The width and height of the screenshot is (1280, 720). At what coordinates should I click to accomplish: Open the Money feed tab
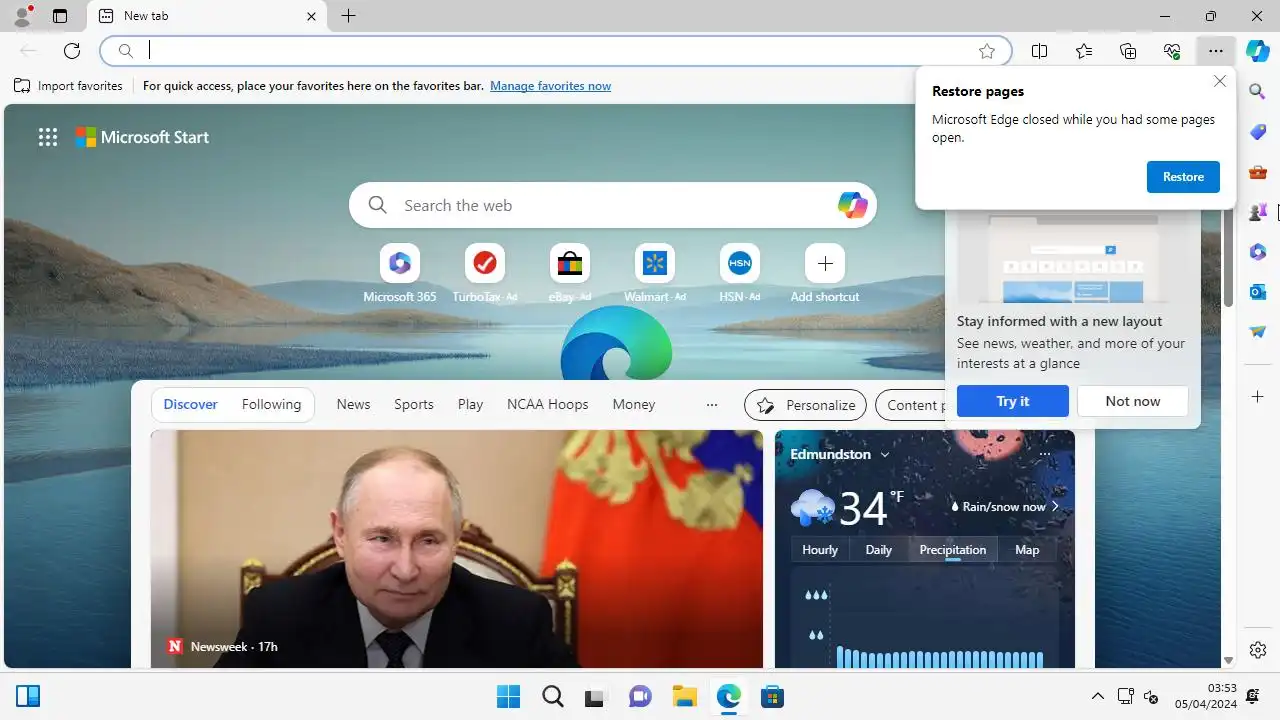pos(634,405)
